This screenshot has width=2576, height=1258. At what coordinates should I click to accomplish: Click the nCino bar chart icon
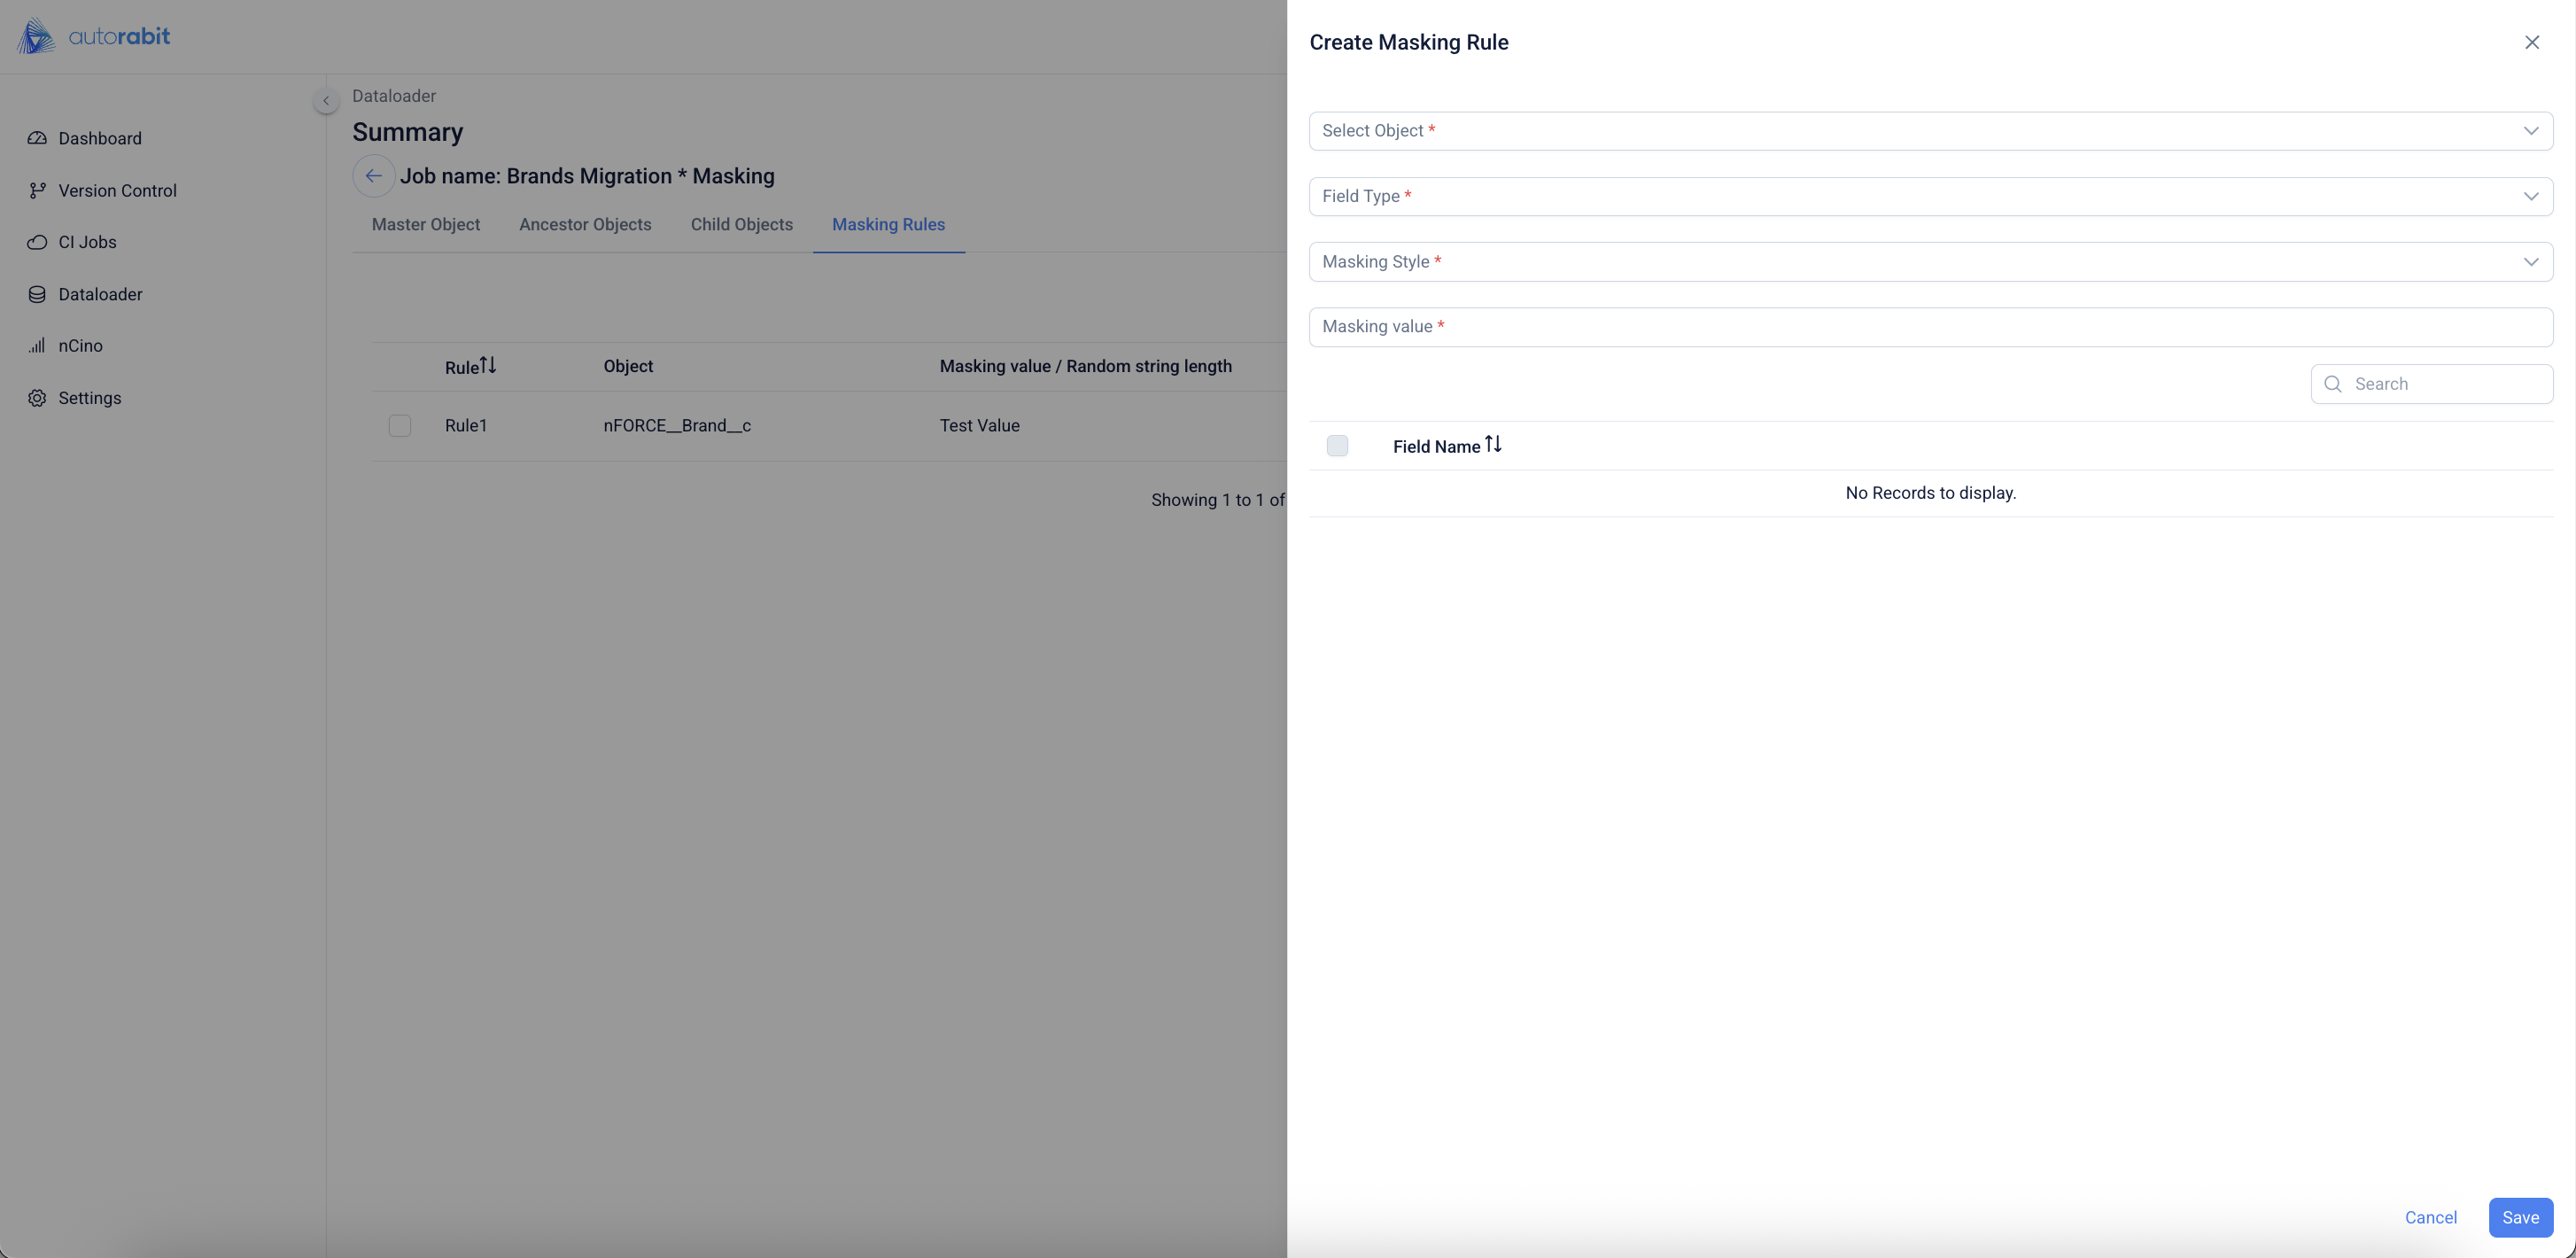click(x=37, y=346)
